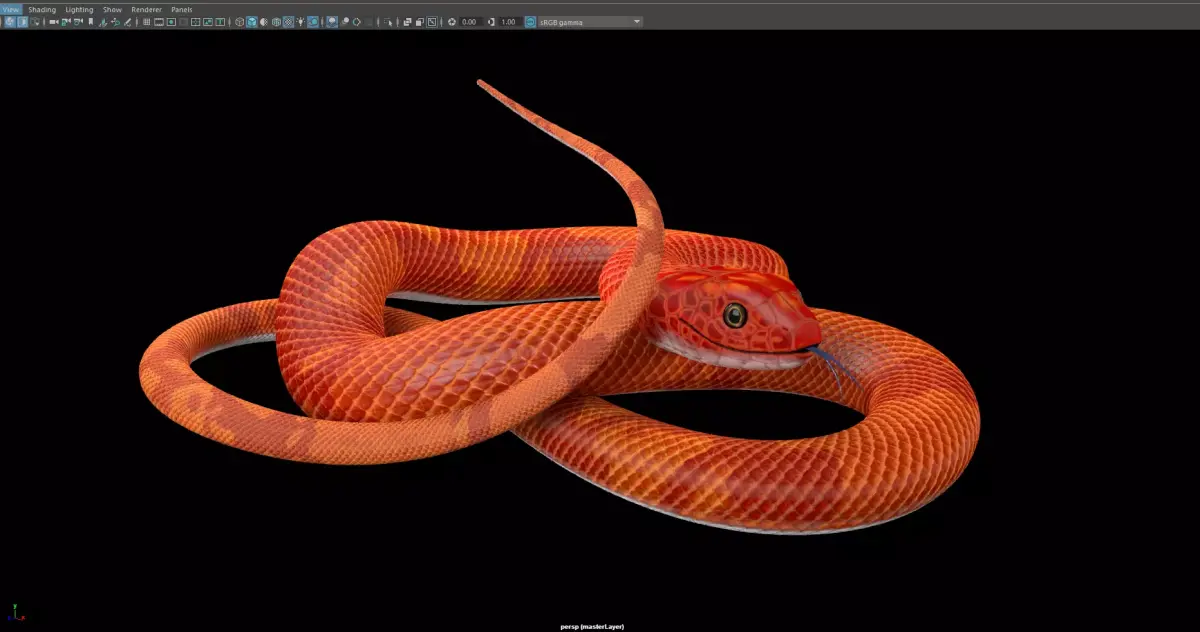This screenshot has height=632, width=1200.
Task: Toggle the View Transform button
Action: coord(530,22)
